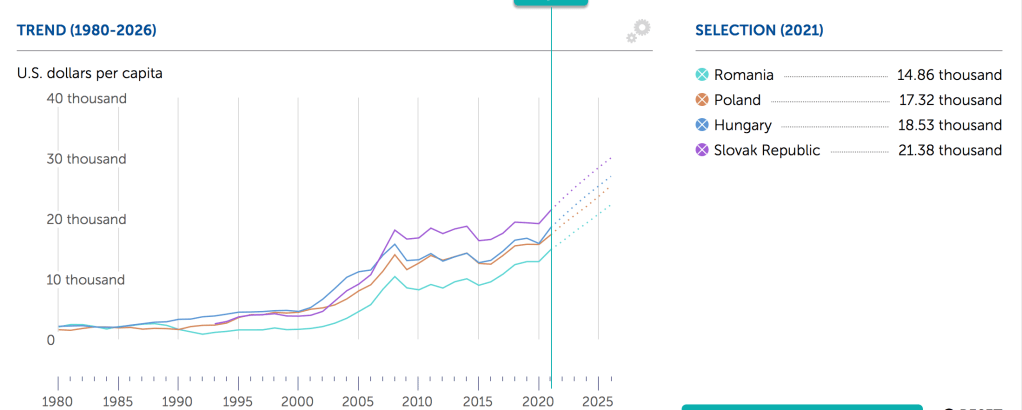Open the chart settings gear icon
This screenshot has height=410, width=1022.
click(x=638, y=31)
